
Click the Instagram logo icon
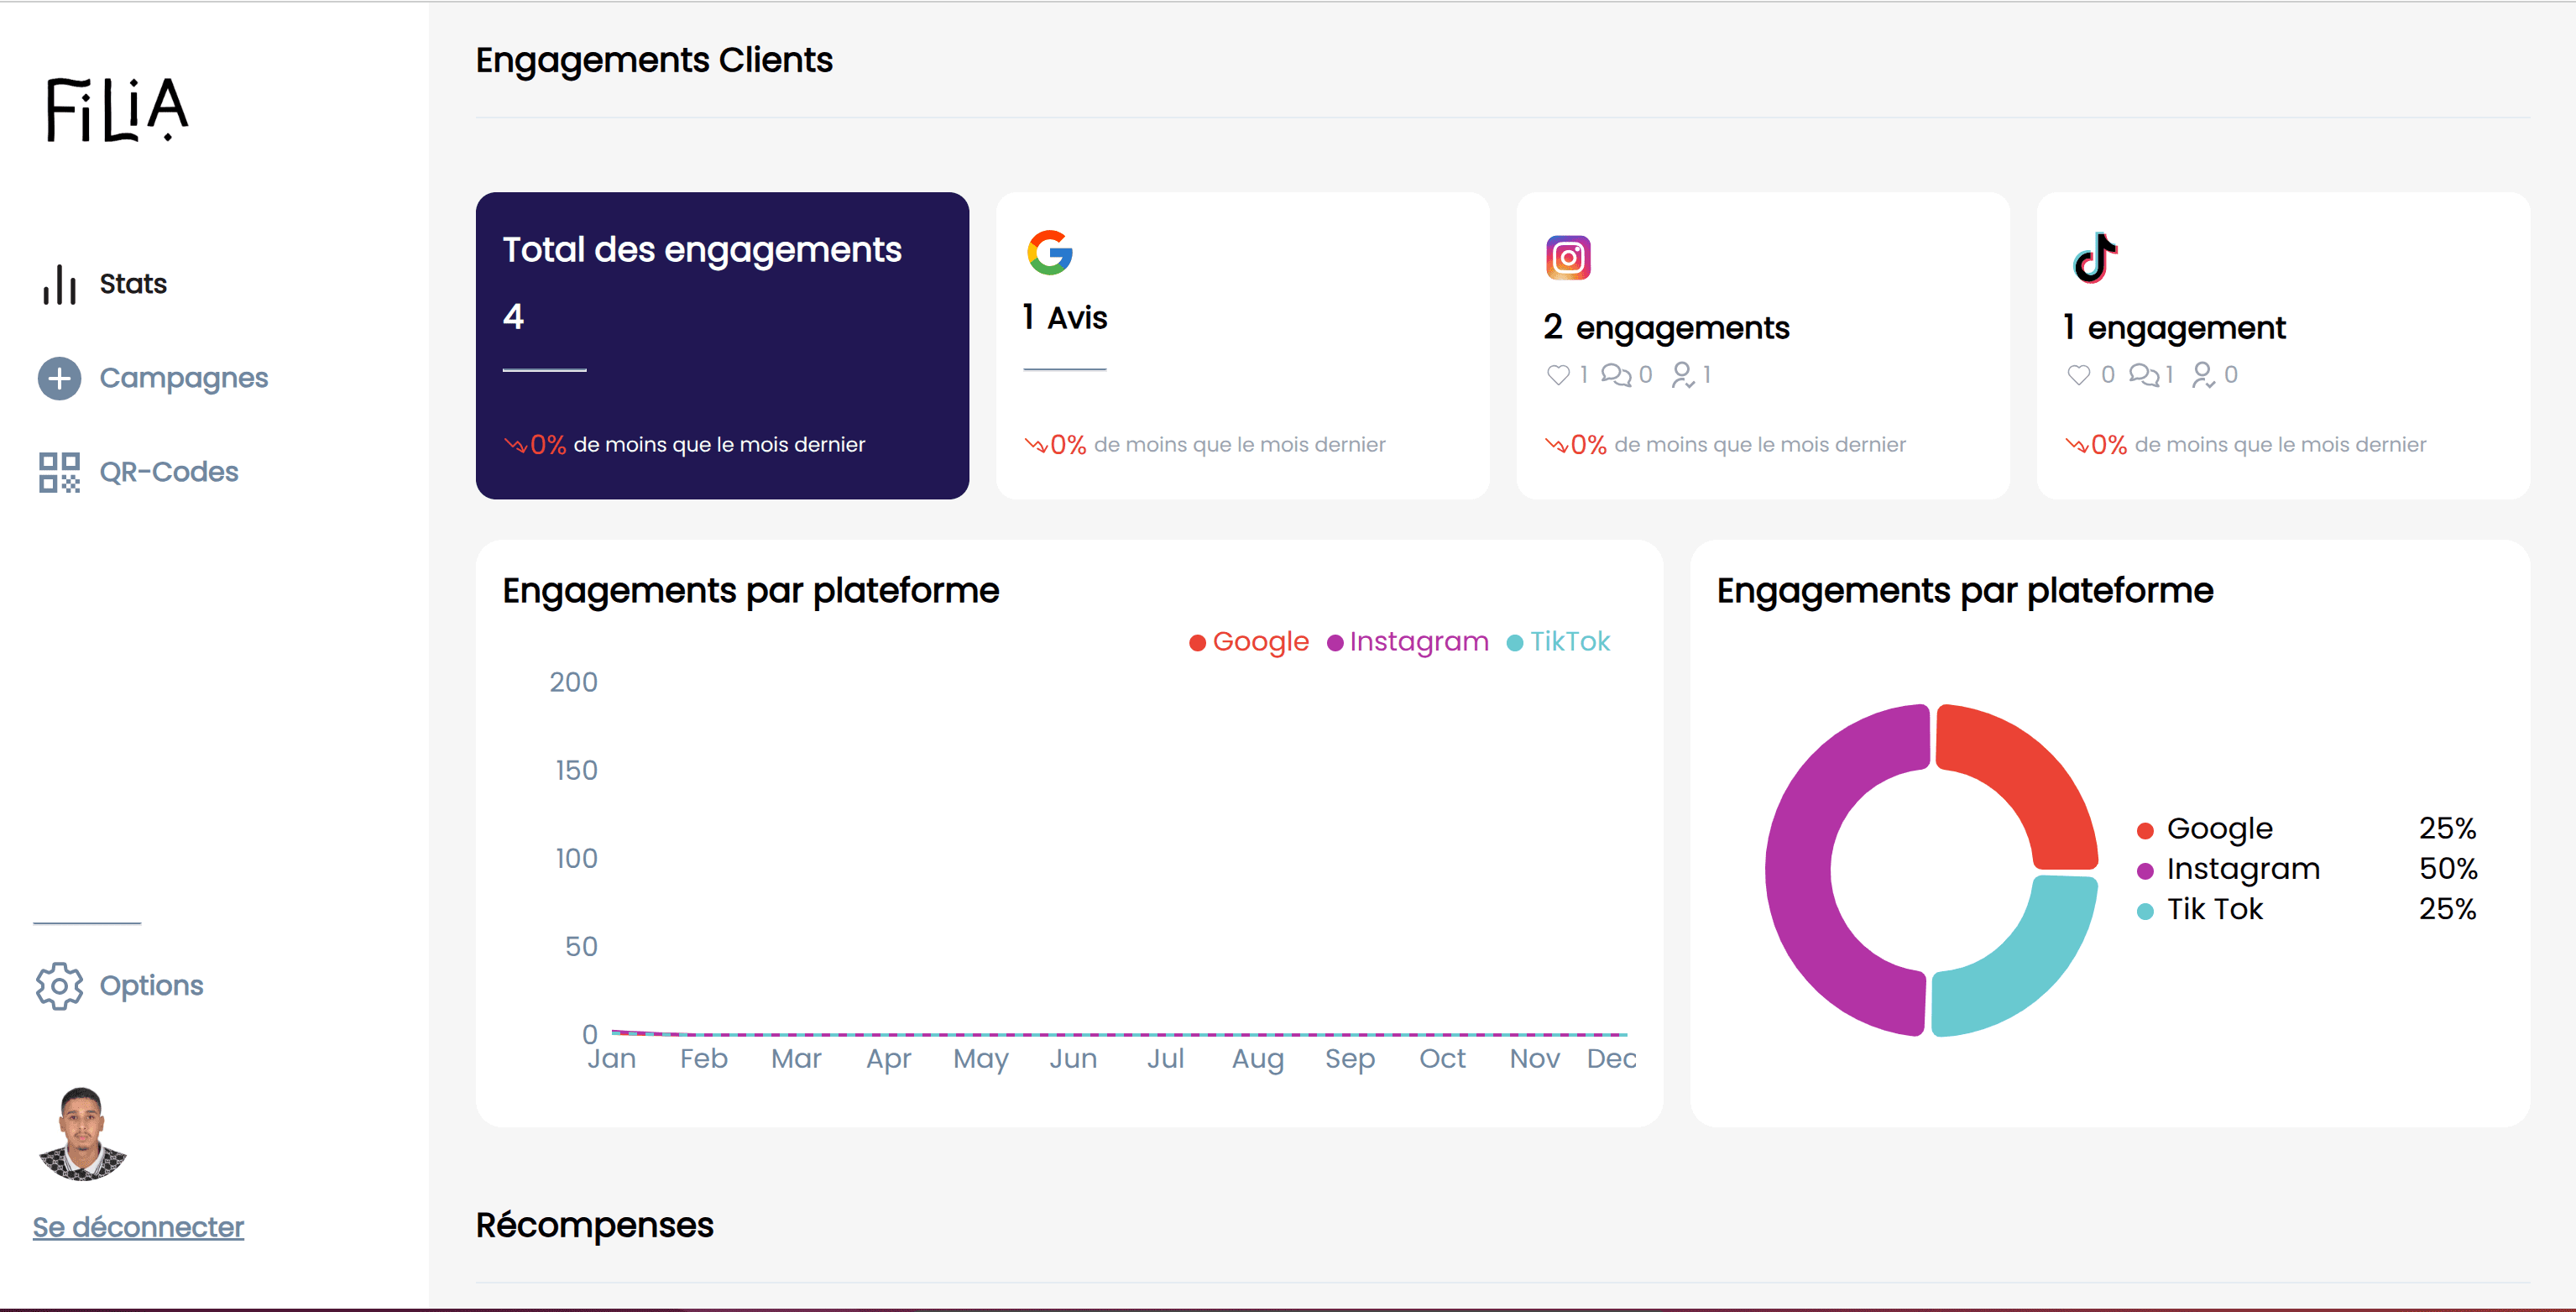(1567, 257)
